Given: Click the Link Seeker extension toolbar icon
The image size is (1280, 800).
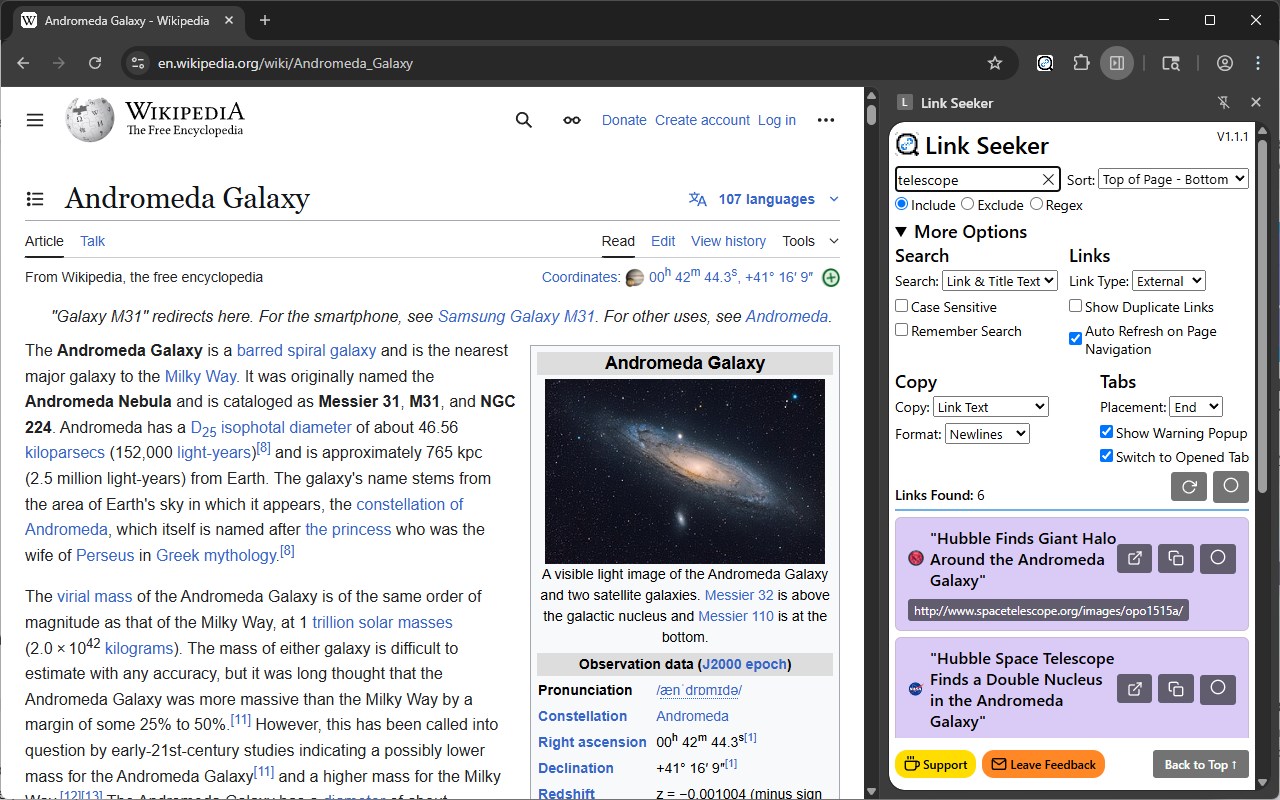Looking at the screenshot, I should click(x=1045, y=63).
